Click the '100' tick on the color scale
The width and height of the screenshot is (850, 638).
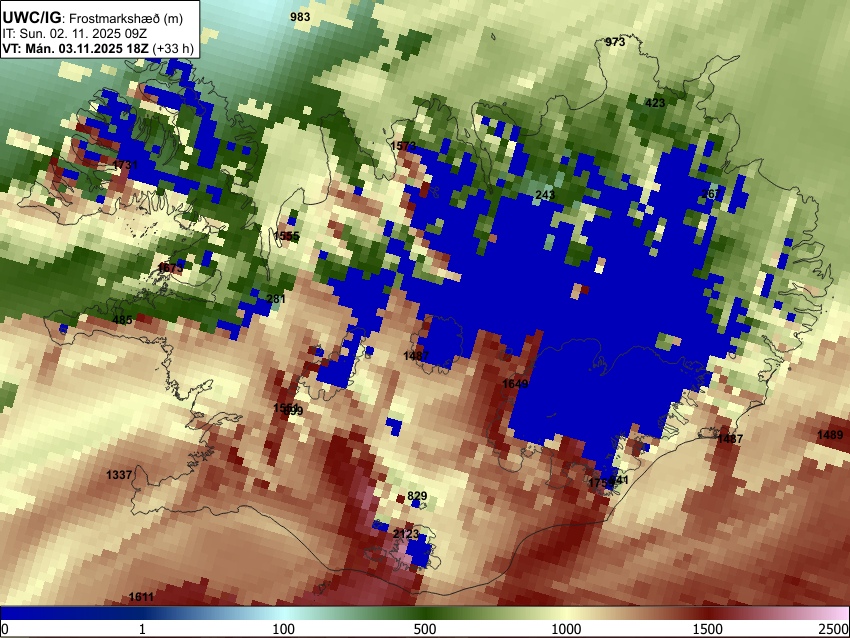coord(284,629)
